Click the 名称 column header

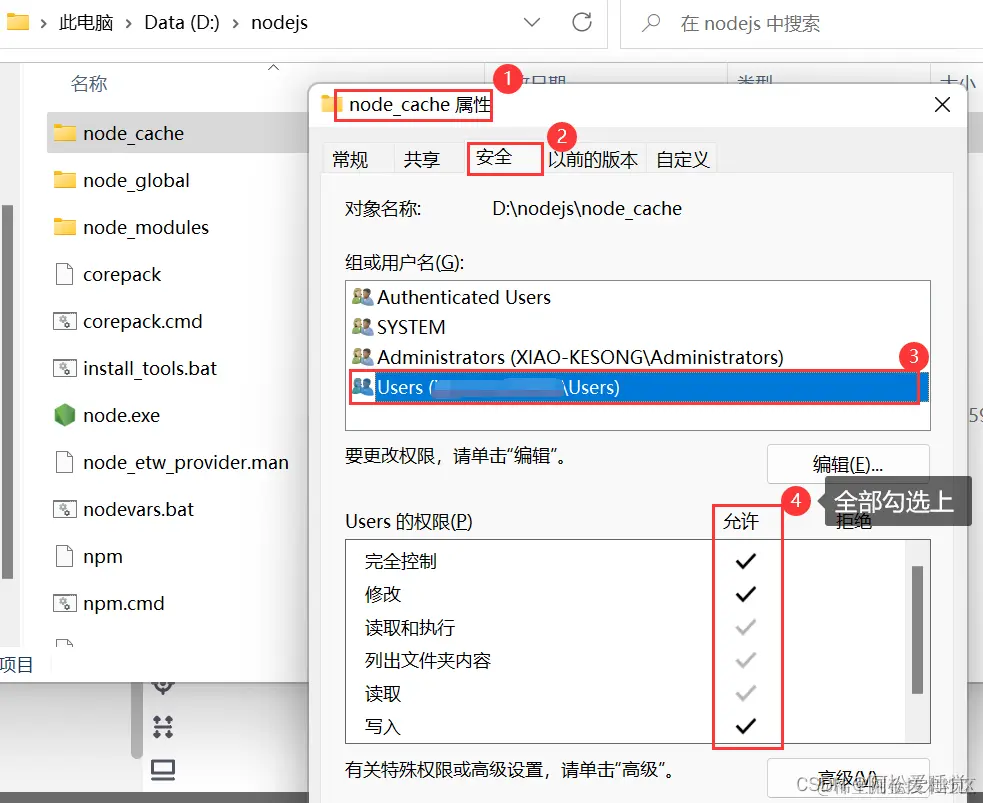pos(89,83)
